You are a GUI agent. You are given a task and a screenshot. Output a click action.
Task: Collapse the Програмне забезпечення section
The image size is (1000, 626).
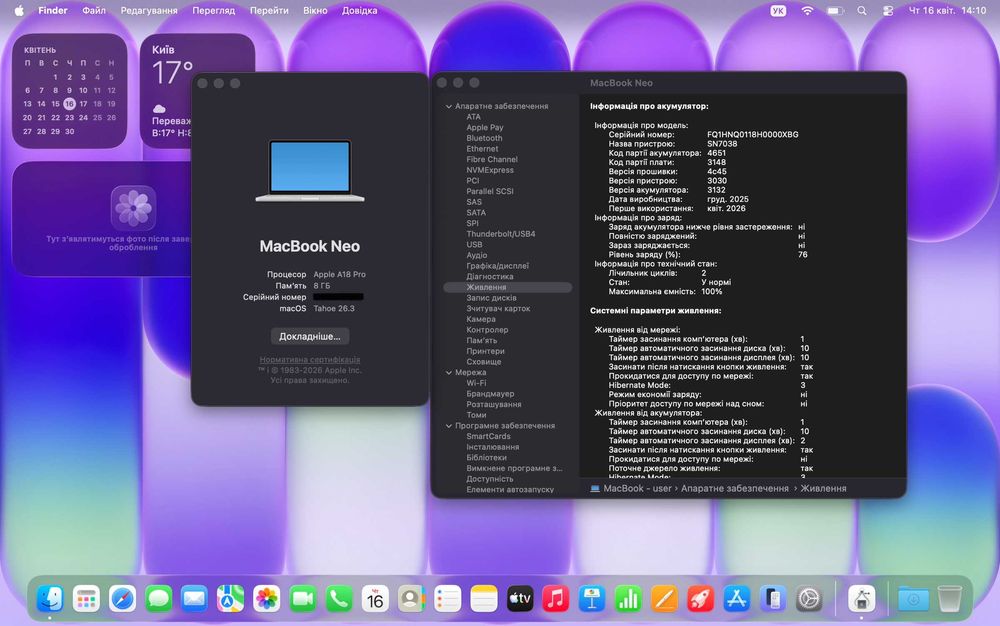point(448,426)
